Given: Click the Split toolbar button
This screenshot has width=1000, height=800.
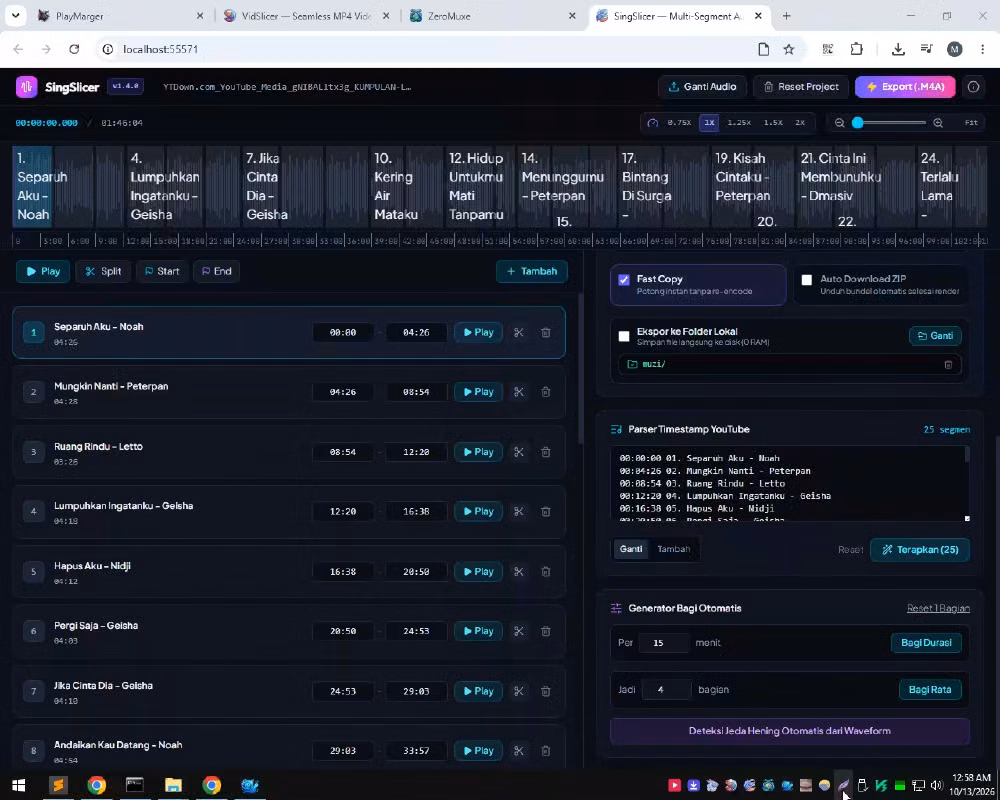Looking at the screenshot, I should [103, 271].
